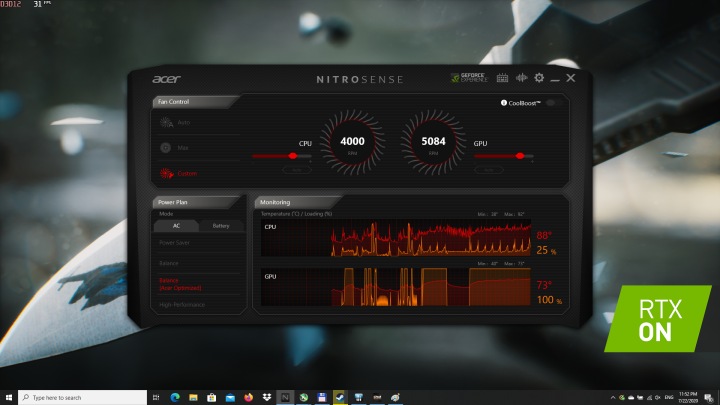Click the RTX ON badge

click(658, 319)
